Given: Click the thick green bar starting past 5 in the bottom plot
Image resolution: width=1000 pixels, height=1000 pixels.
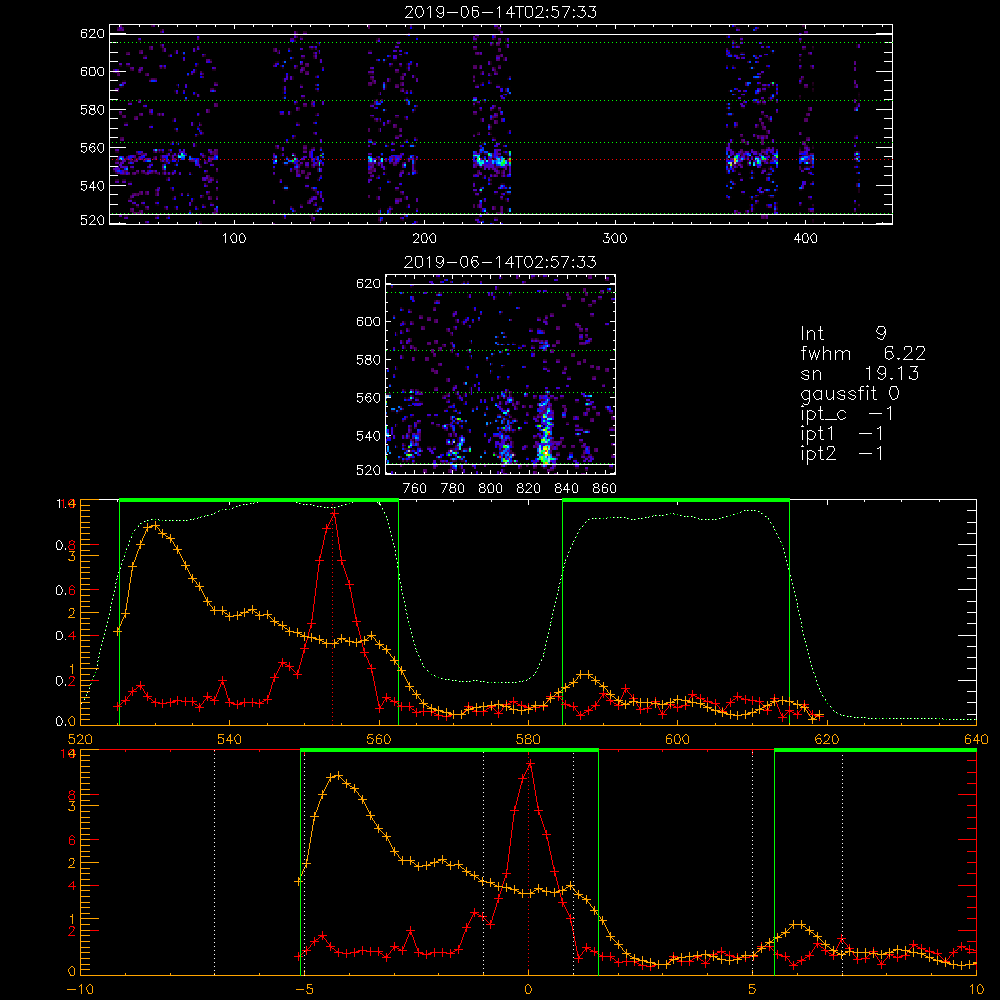Looking at the screenshot, I should [x=876, y=751].
